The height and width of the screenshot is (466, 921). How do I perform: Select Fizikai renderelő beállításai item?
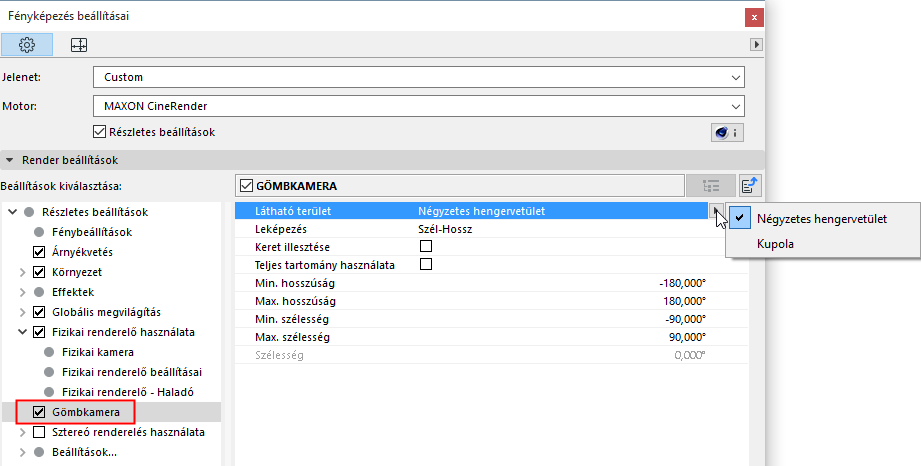click(132, 372)
